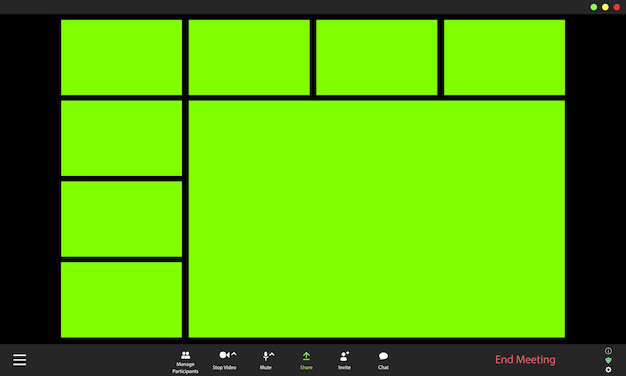Image resolution: width=626 pixels, height=376 pixels.
Task: Select the third video tile in top row
Action: (x=377, y=57)
